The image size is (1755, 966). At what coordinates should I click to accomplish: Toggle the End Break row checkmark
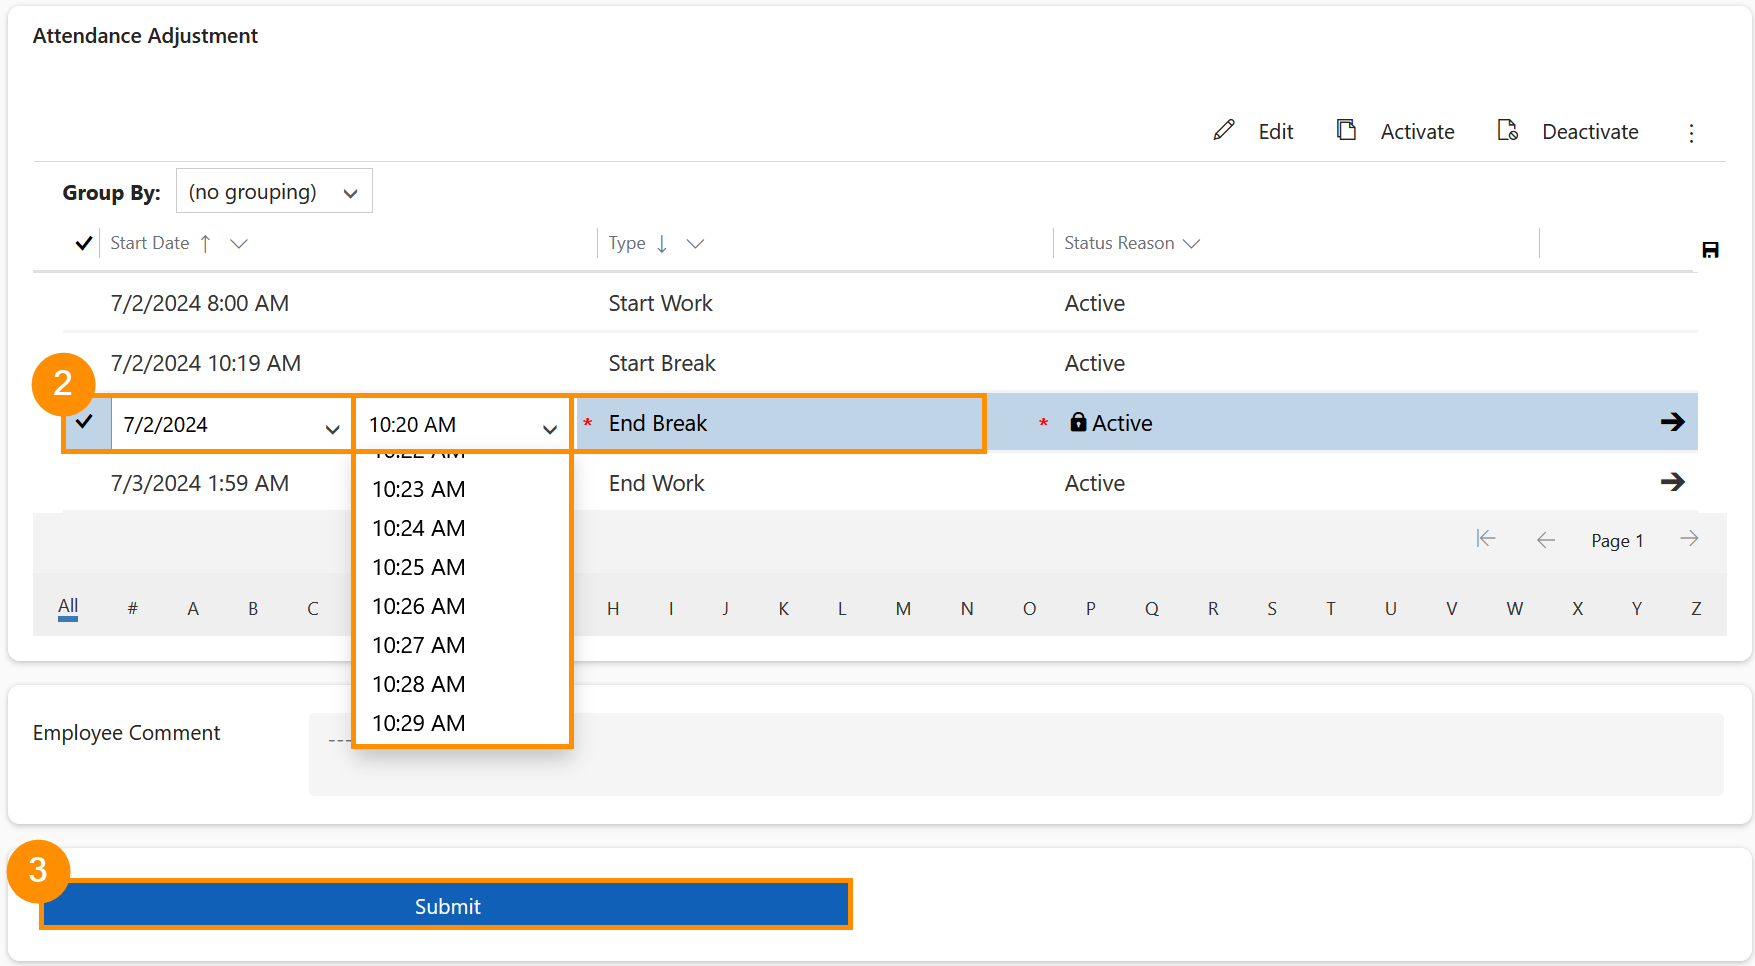85,421
